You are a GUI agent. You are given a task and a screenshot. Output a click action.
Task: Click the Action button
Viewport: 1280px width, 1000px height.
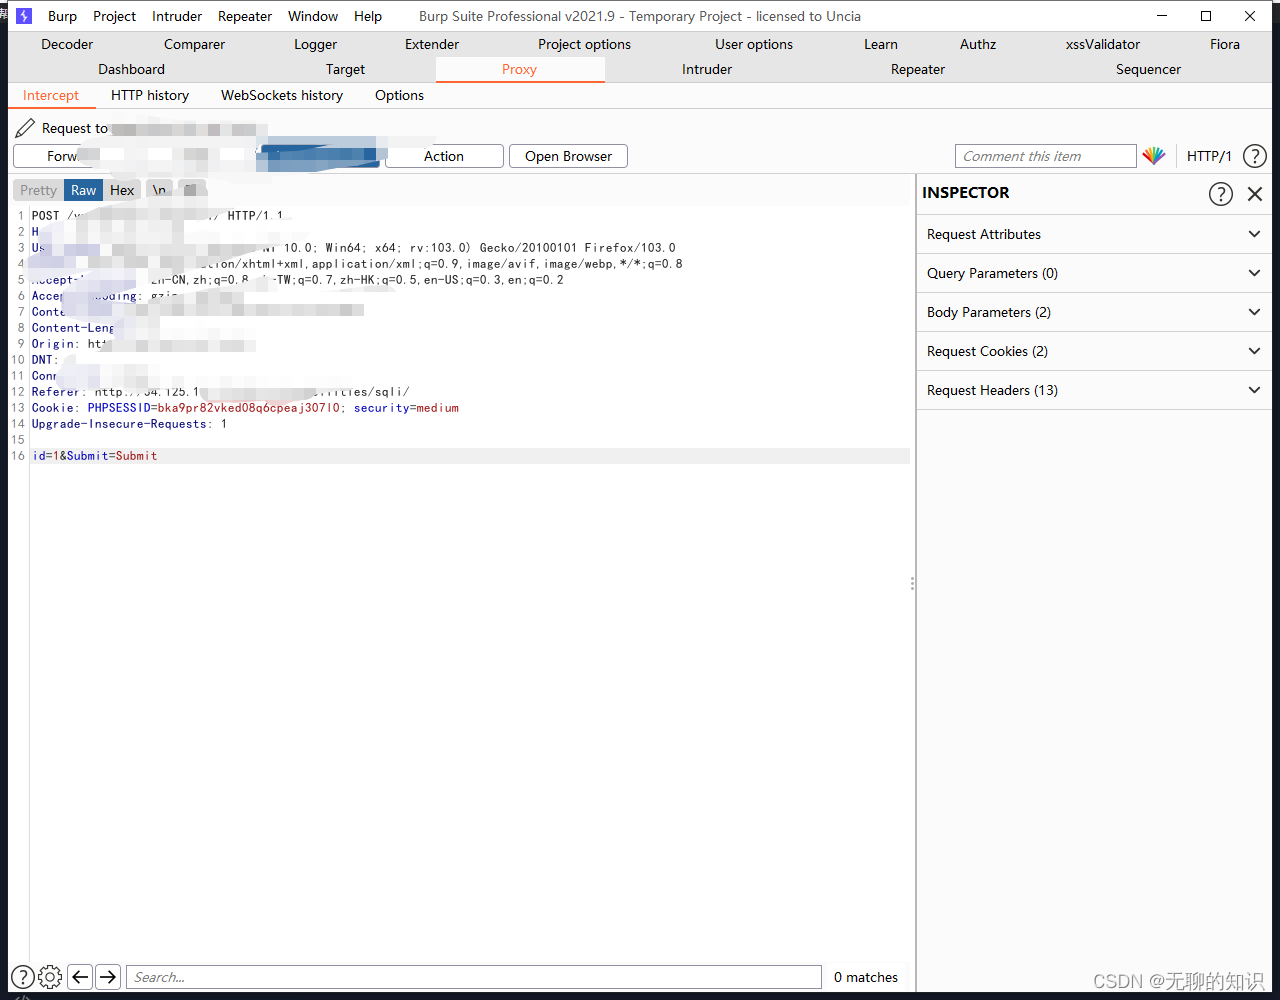pos(444,156)
